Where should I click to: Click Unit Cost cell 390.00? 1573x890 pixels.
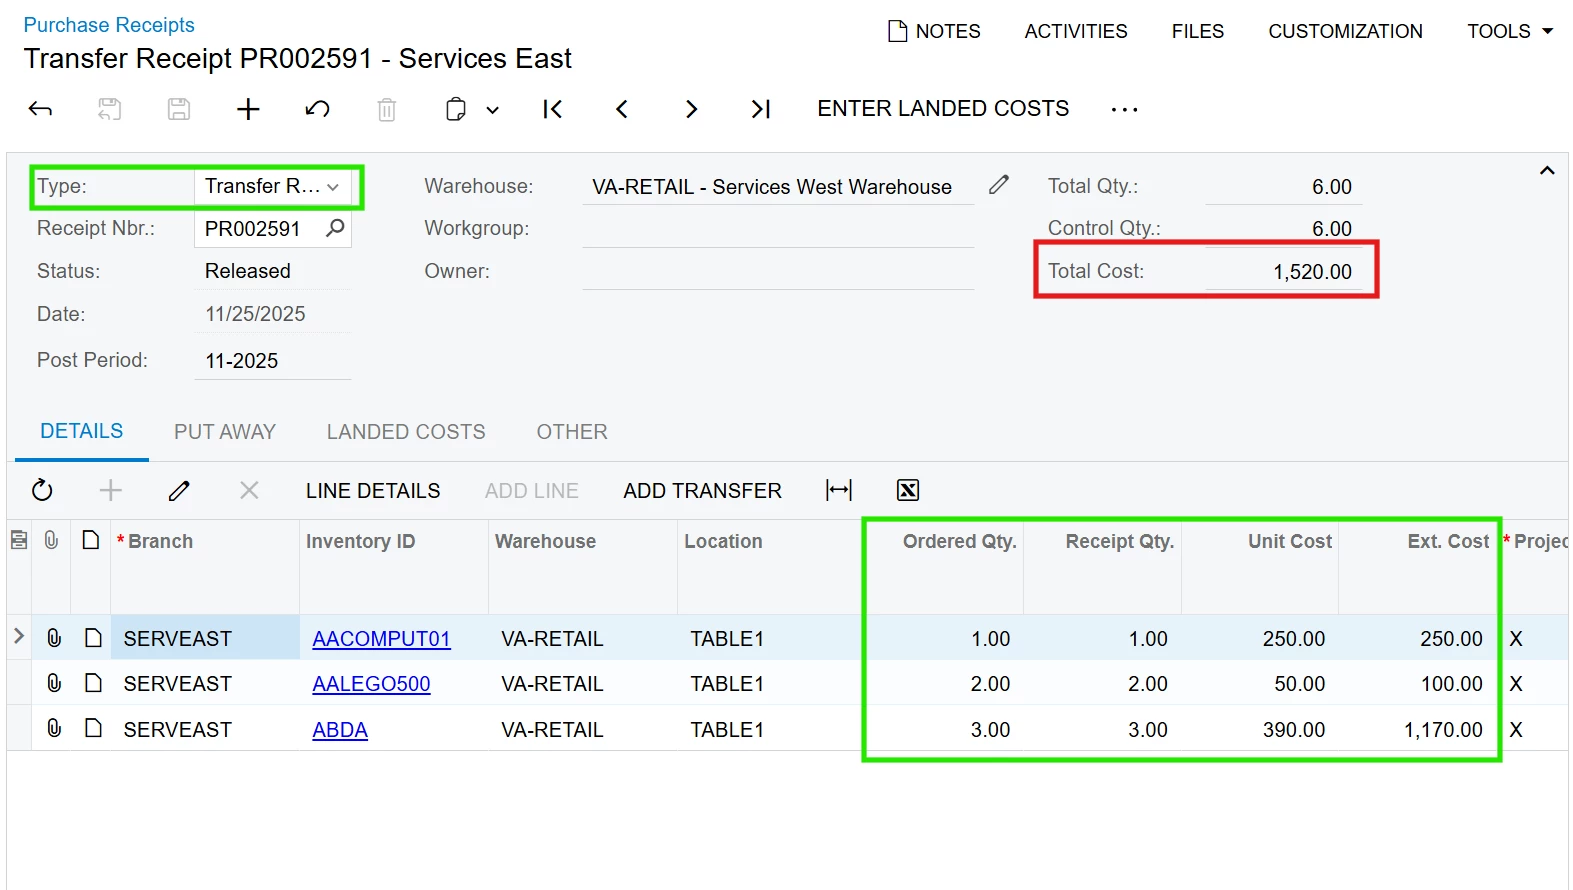click(1260, 730)
